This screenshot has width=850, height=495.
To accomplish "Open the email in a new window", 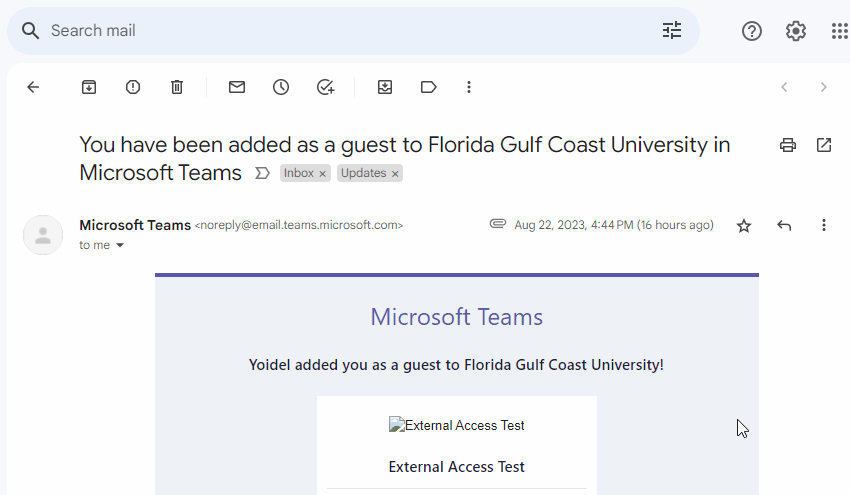I will coord(824,145).
